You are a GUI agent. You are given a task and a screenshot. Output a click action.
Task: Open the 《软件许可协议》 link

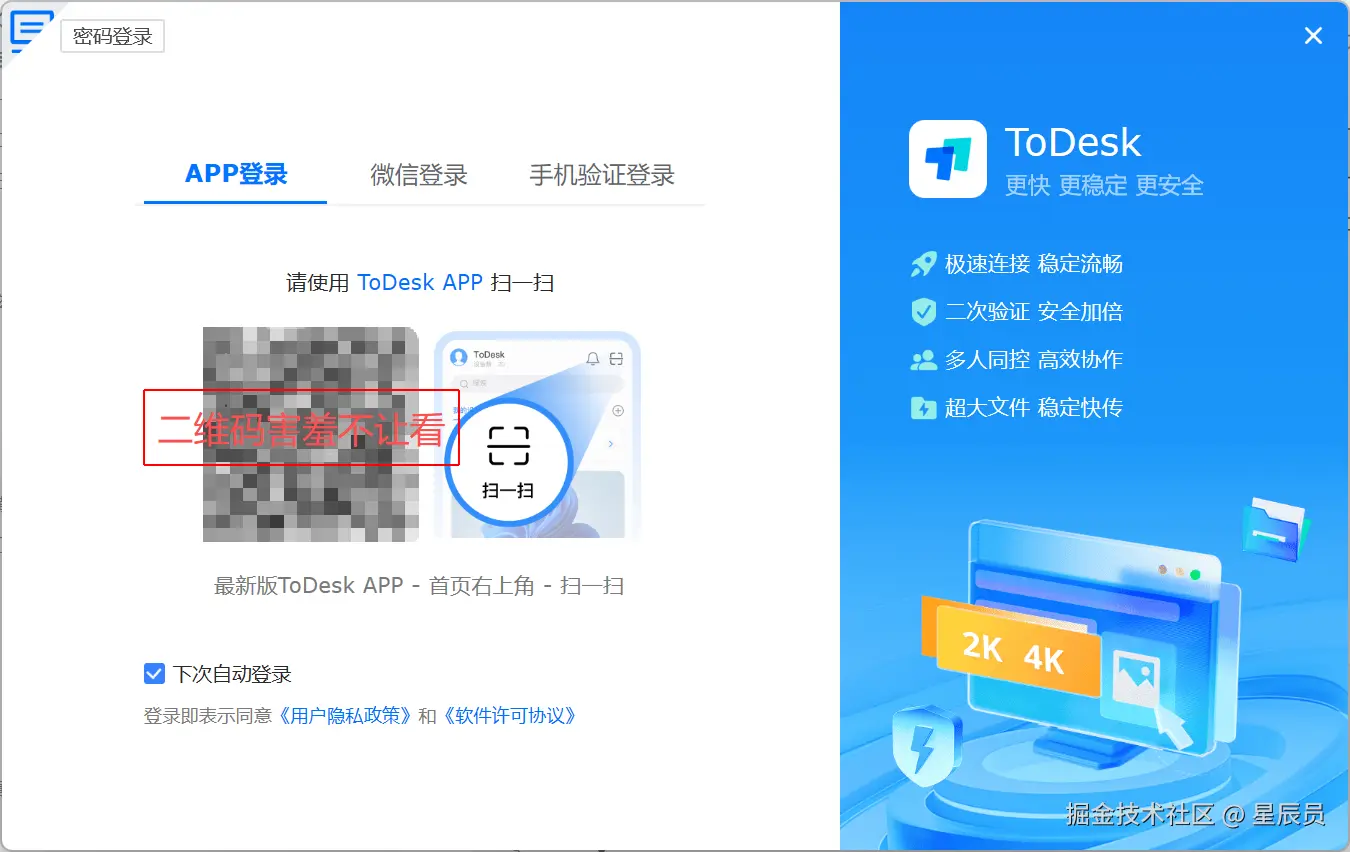[509, 716]
